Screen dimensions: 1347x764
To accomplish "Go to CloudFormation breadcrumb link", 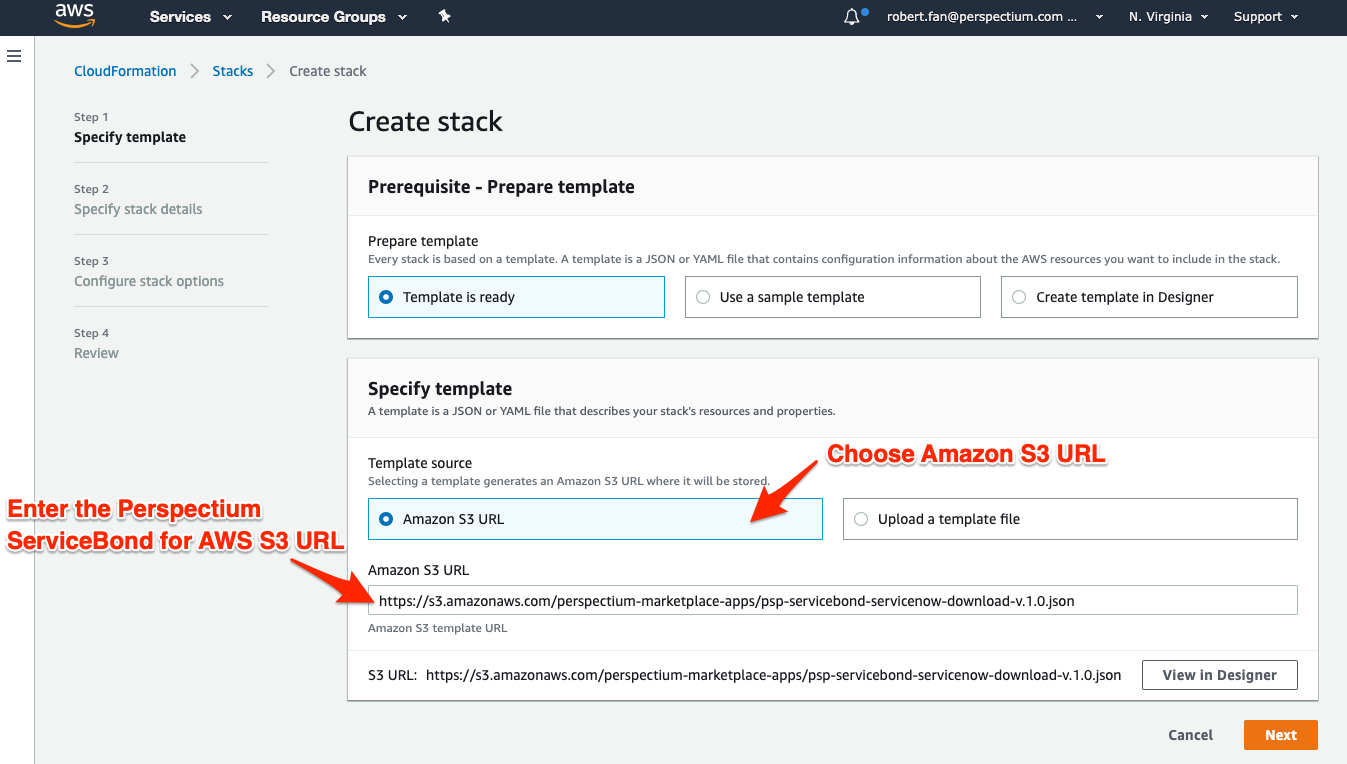I will pos(125,71).
